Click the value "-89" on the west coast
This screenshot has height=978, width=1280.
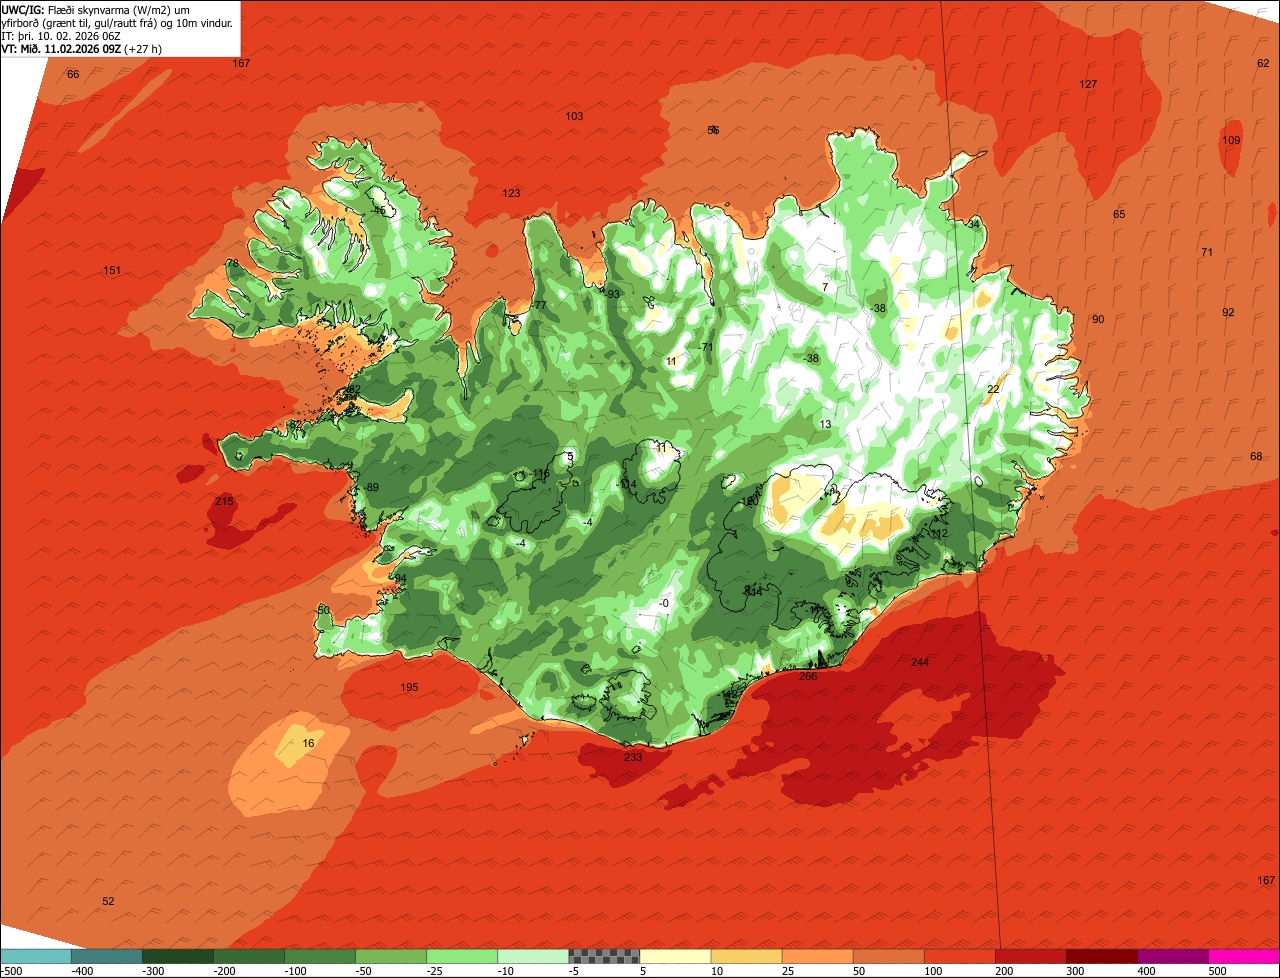pos(371,487)
